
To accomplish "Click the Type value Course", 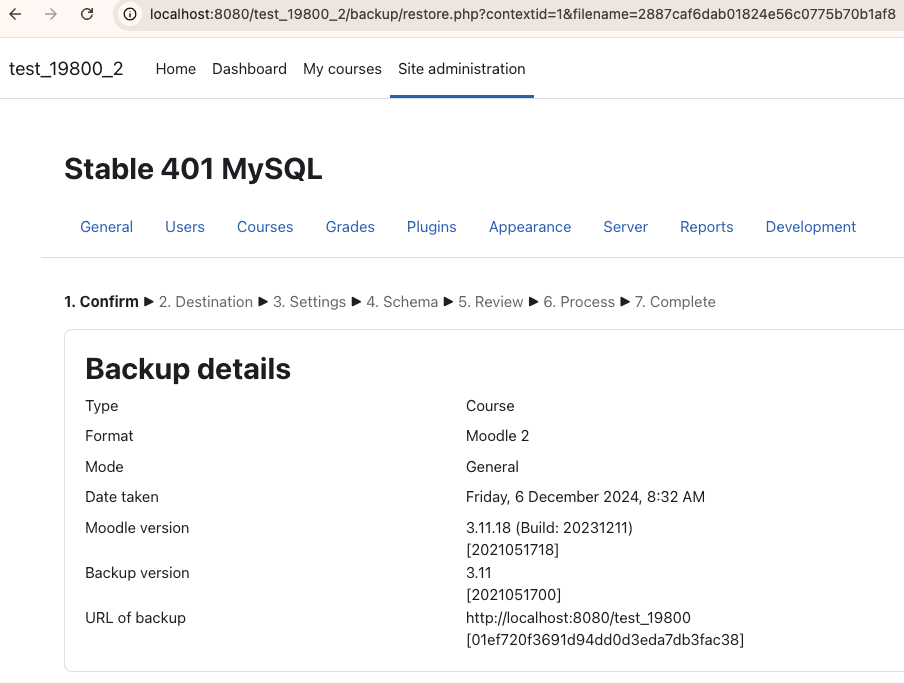I will pos(490,406).
